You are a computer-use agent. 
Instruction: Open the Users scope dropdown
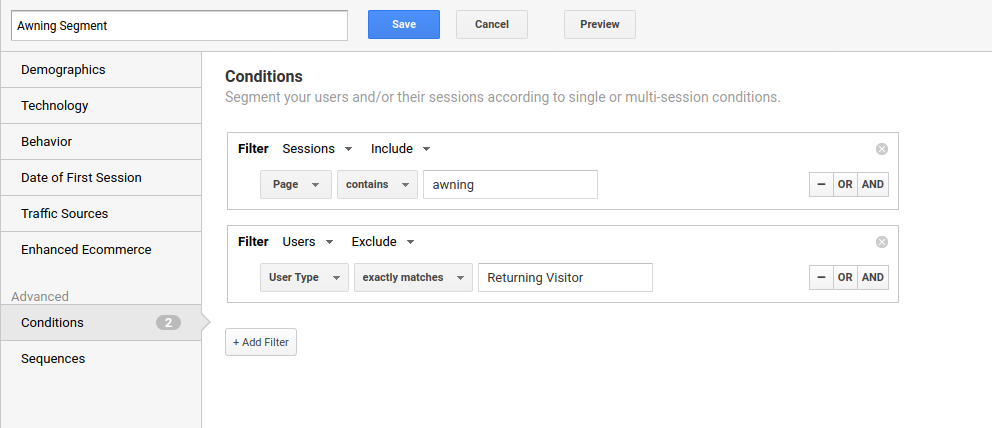pyautogui.click(x=307, y=242)
